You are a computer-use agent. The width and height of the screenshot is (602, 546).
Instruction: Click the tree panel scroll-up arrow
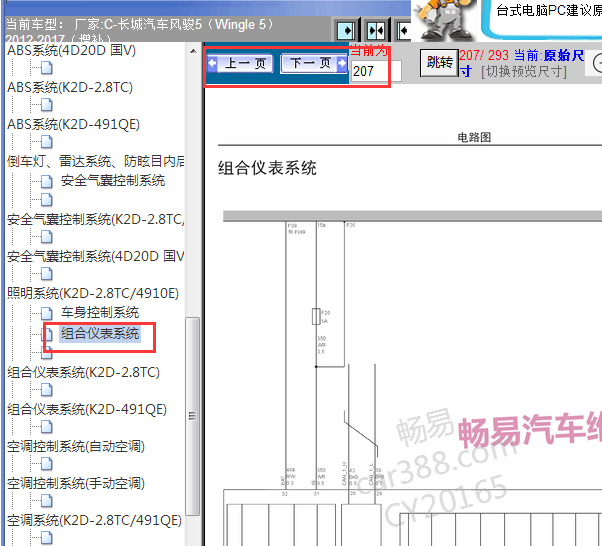(x=193, y=51)
